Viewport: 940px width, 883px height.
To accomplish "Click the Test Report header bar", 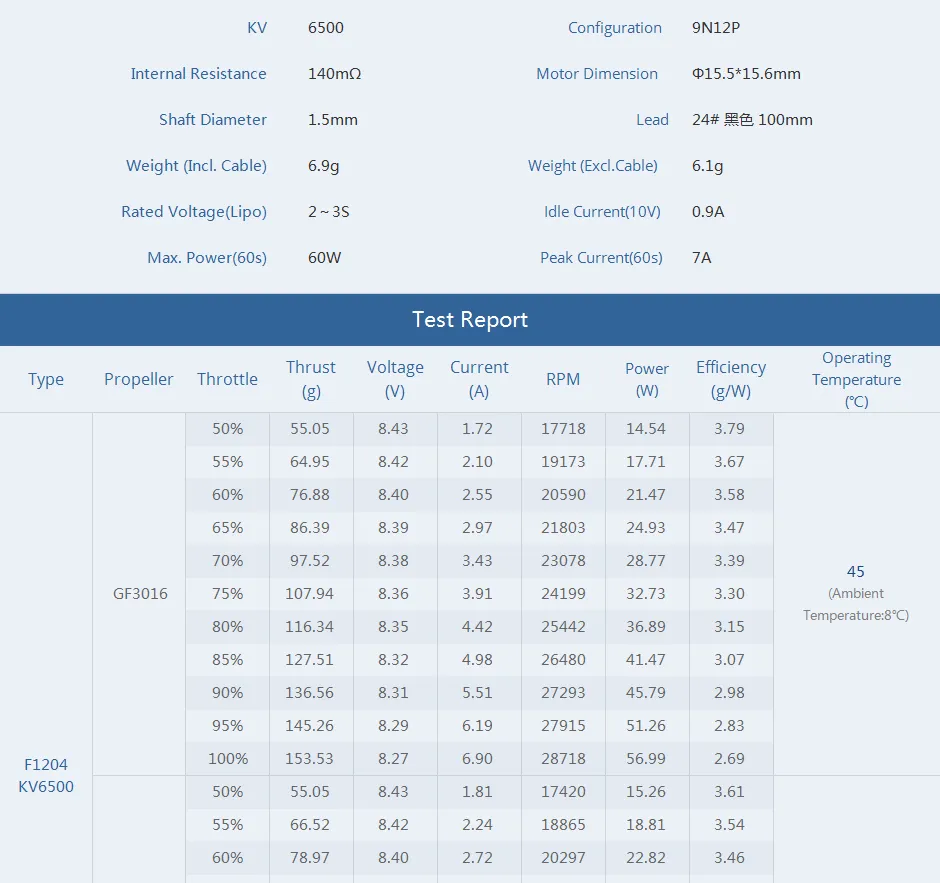I will click(x=470, y=319).
